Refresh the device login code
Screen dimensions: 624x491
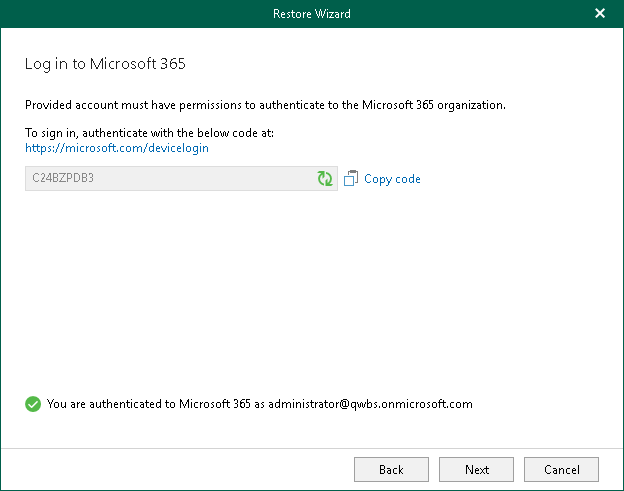[325, 179]
